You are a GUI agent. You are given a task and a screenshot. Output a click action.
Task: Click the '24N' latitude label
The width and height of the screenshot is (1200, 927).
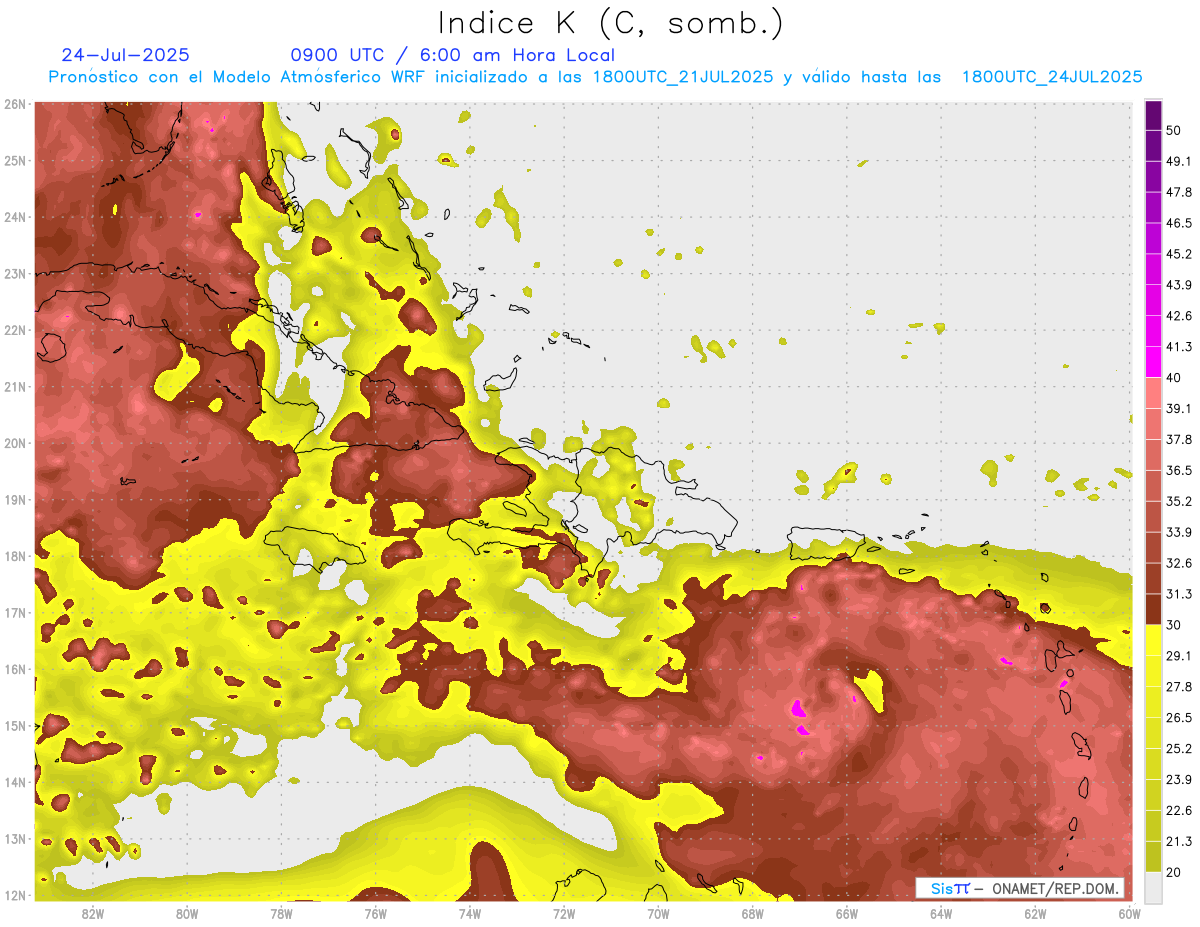[15, 217]
